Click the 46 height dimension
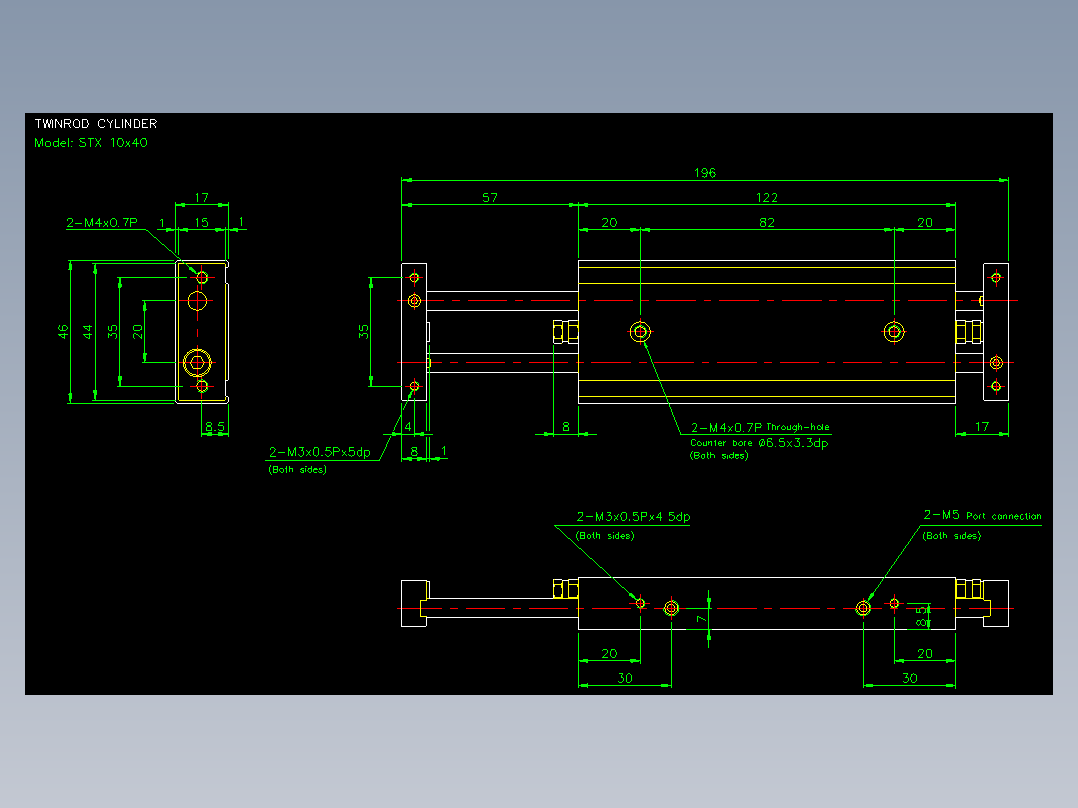Screen dimensions: 1078x808 coord(63,331)
